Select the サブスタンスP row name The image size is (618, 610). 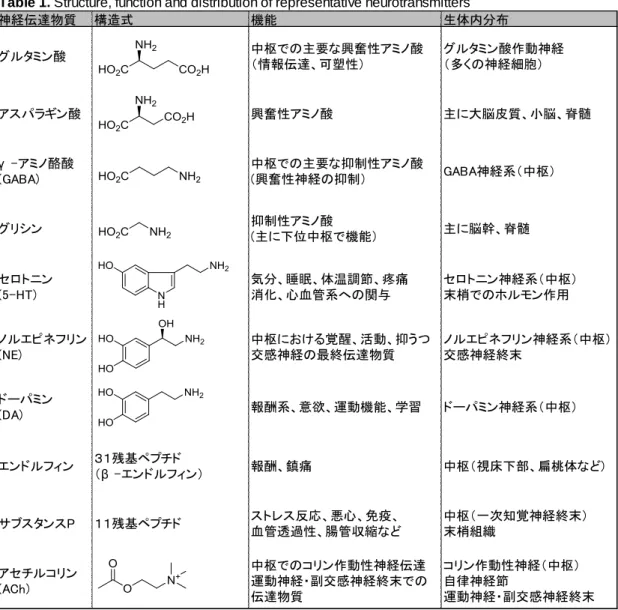37,524
